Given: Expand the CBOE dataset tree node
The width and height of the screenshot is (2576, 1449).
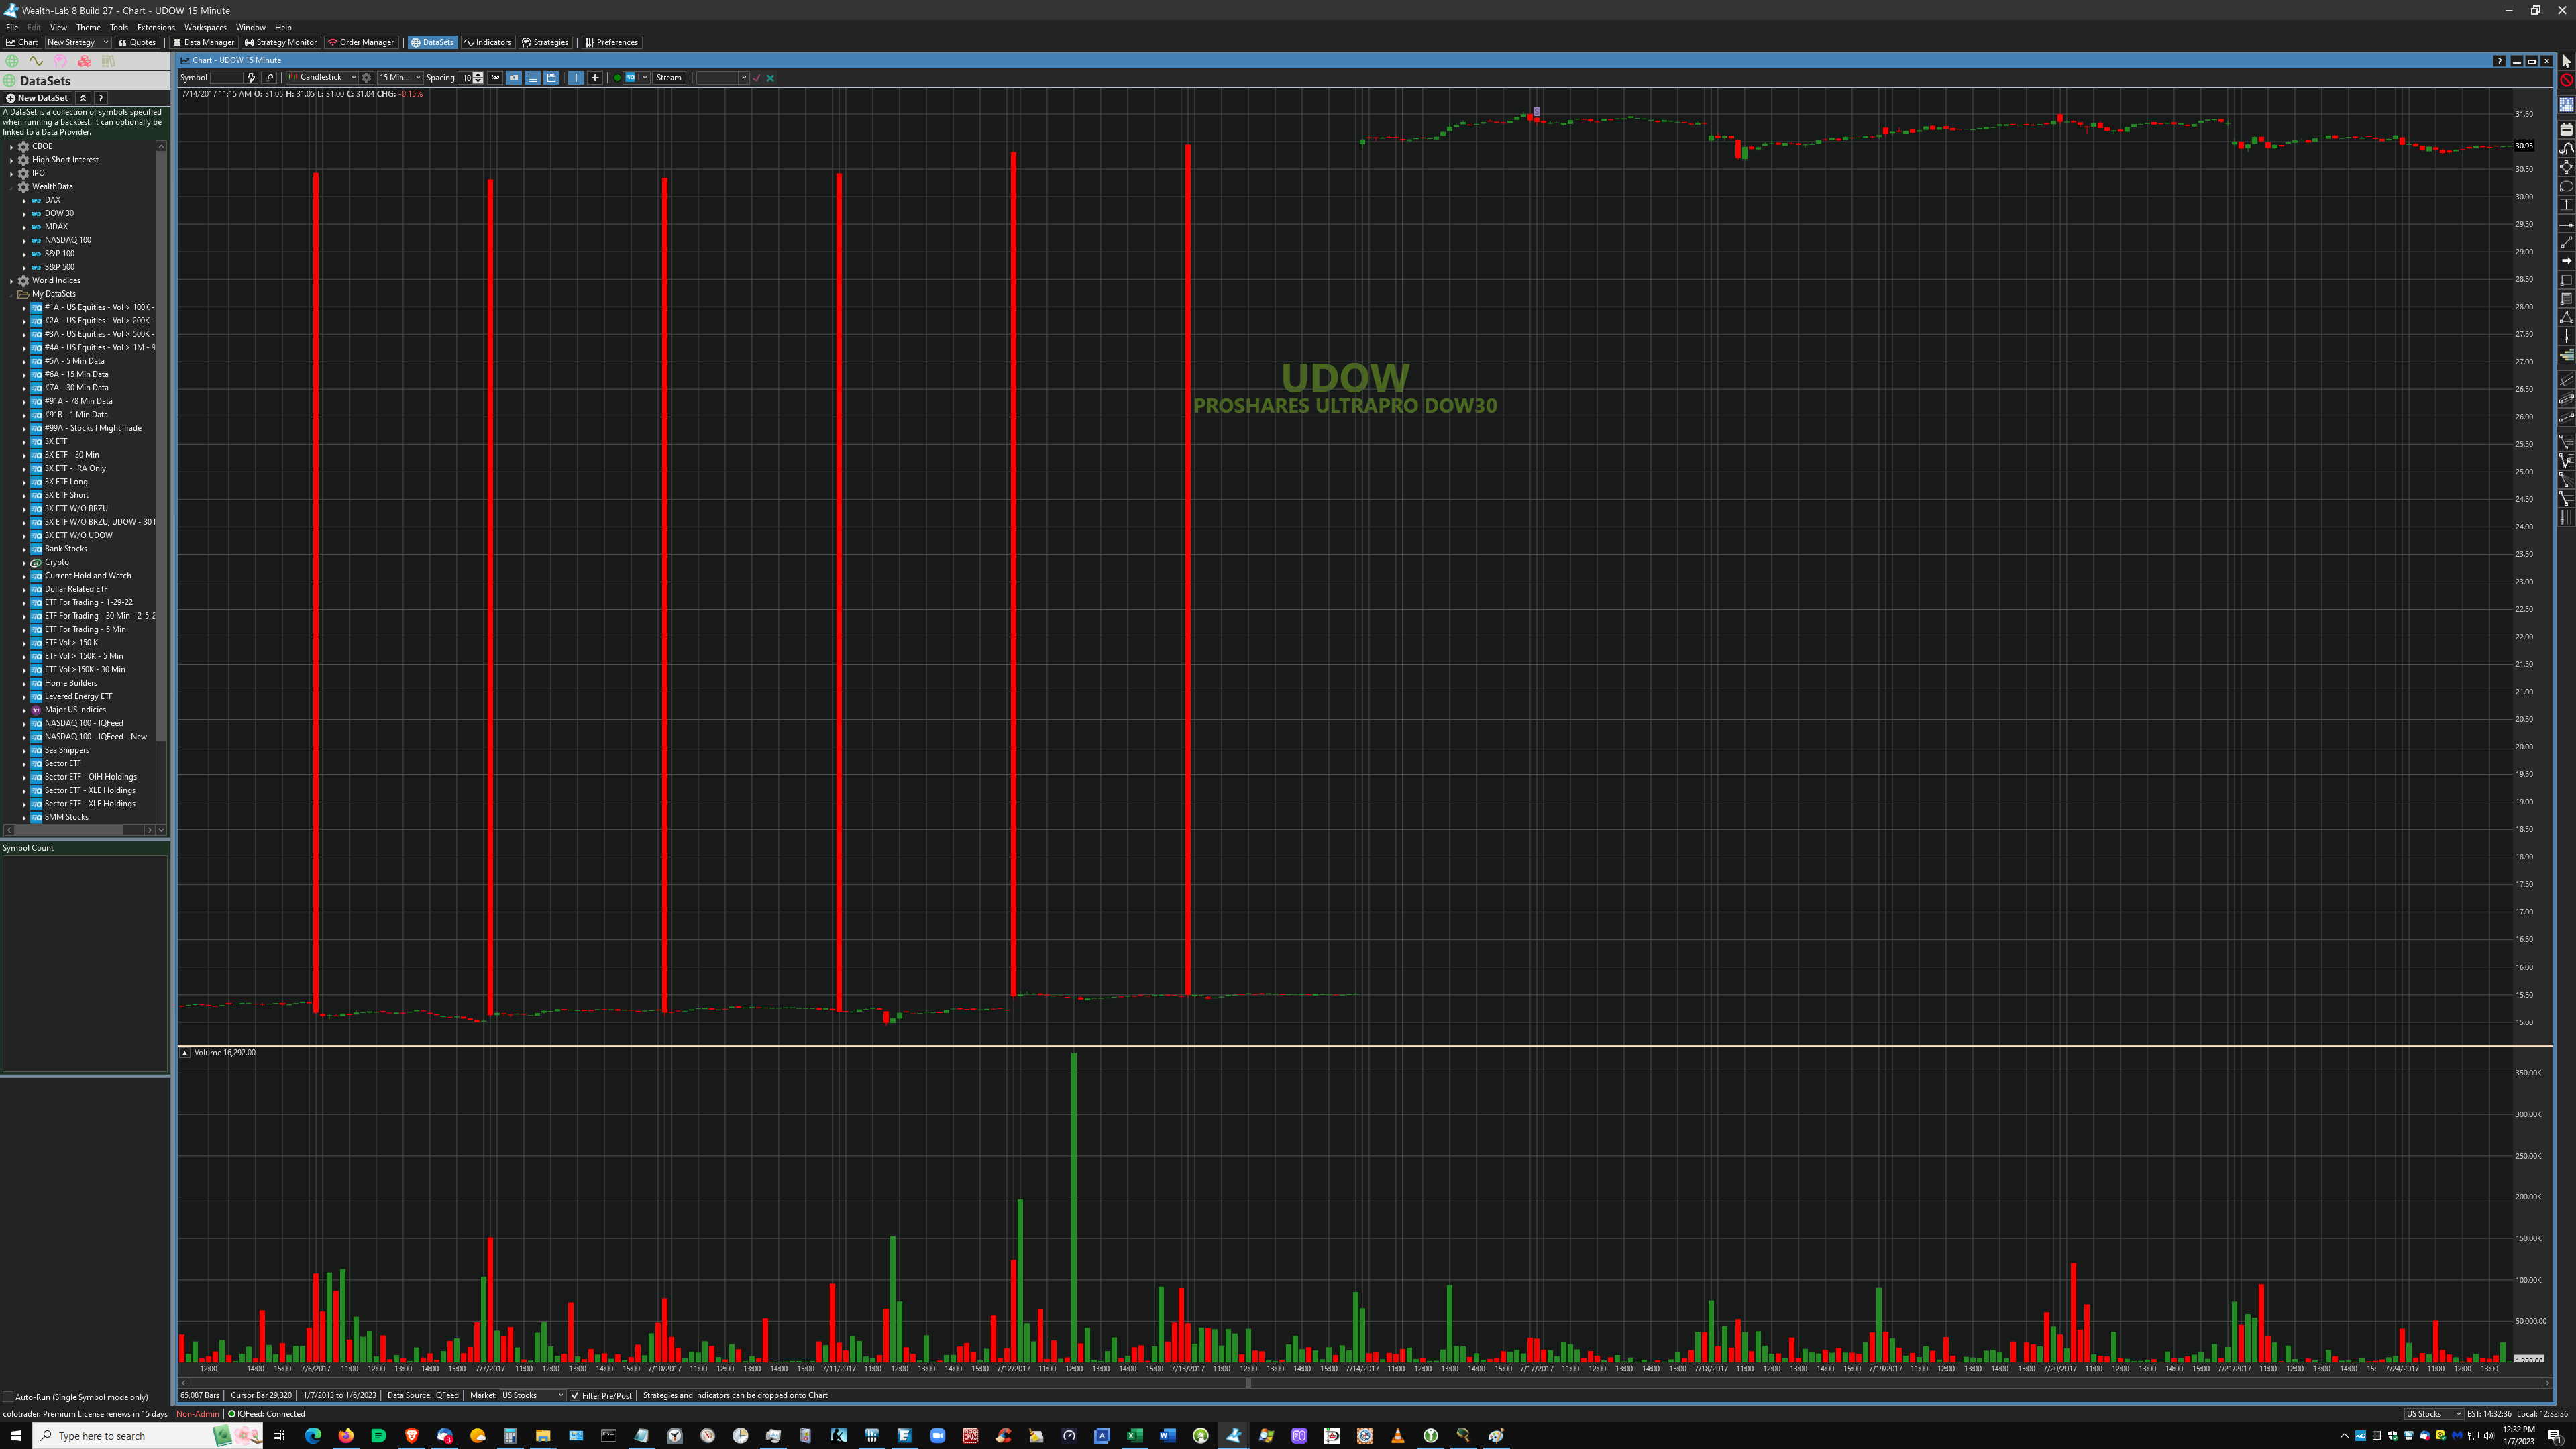Looking at the screenshot, I should [12, 146].
